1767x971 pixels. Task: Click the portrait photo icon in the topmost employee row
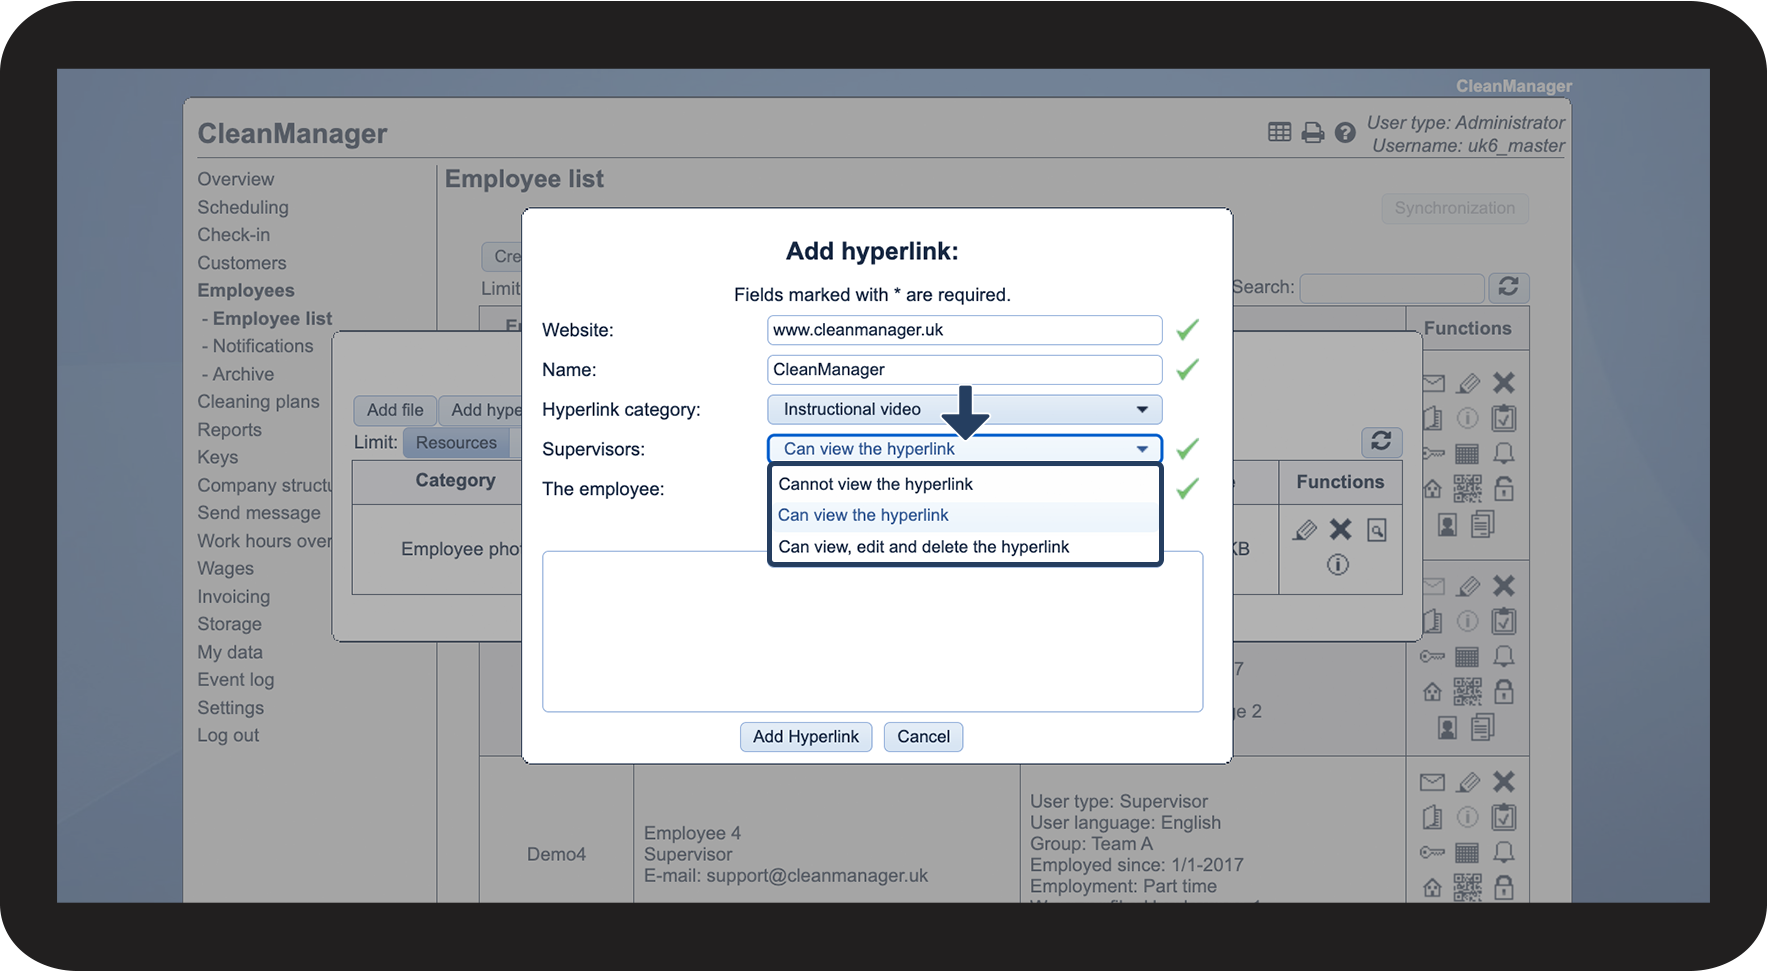pyautogui.click(x=1447, y=525)
